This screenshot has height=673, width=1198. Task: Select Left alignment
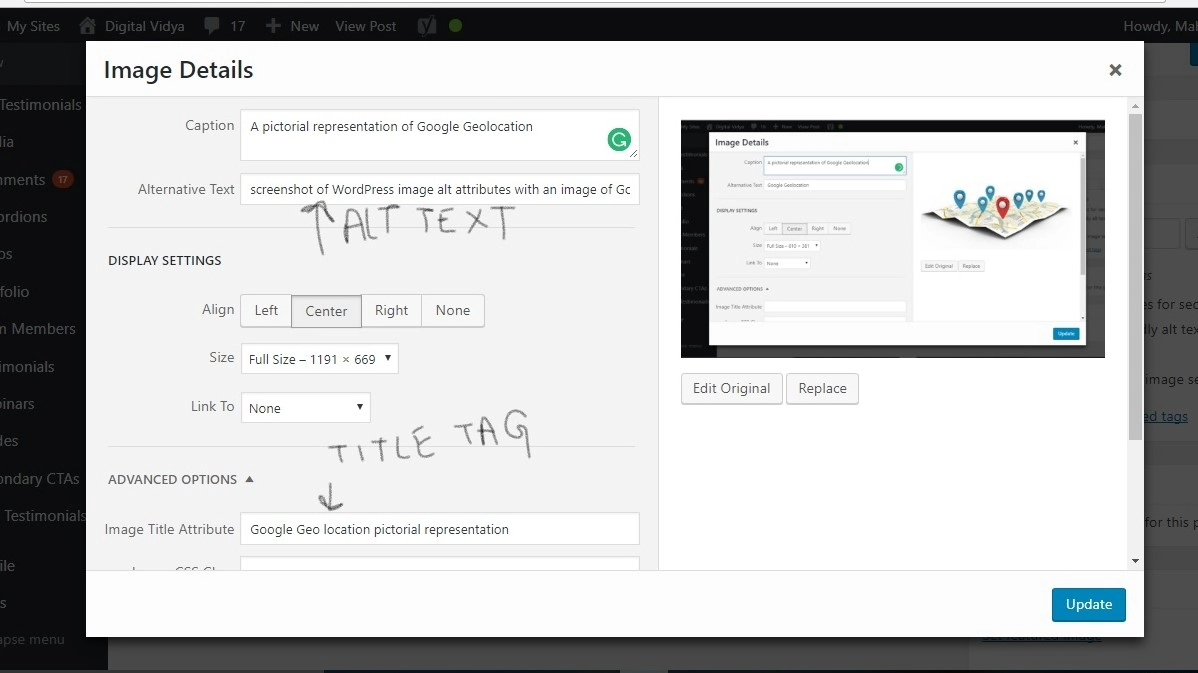pos(264,310)
